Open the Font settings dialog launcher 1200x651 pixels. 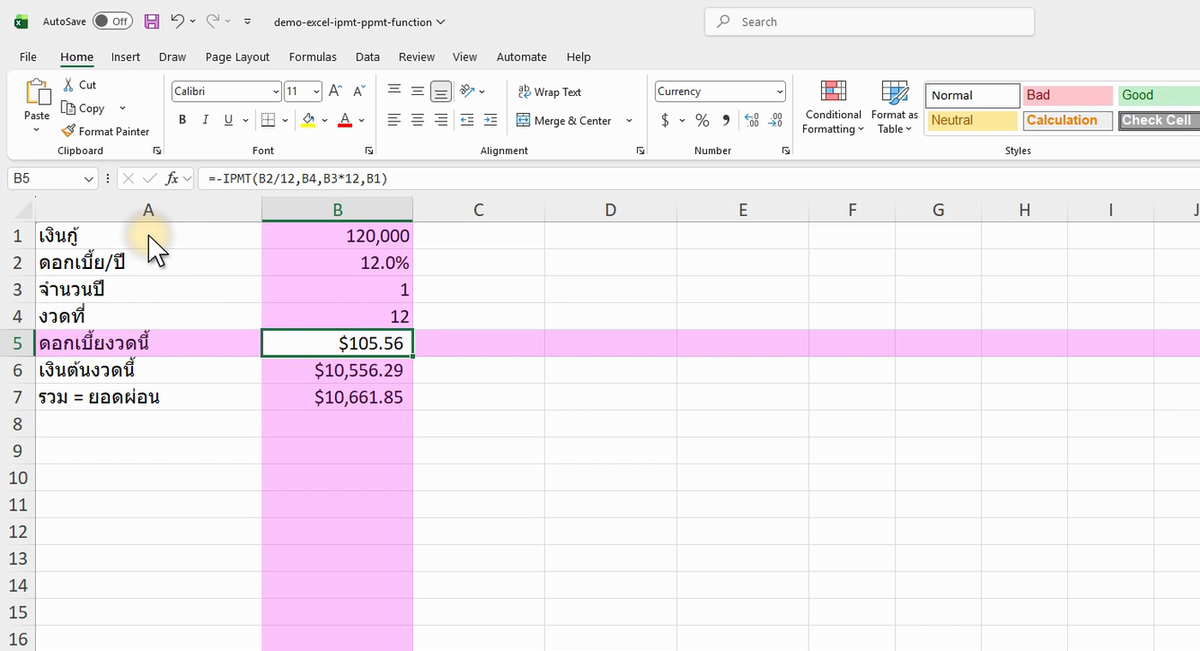click(370, 151)
